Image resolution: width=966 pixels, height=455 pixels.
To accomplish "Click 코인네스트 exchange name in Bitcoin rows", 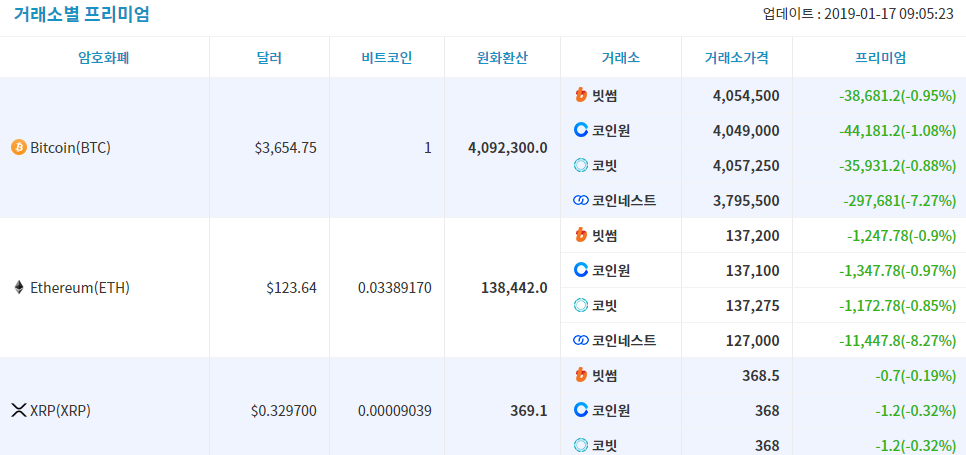I will [x=624, y=201].
